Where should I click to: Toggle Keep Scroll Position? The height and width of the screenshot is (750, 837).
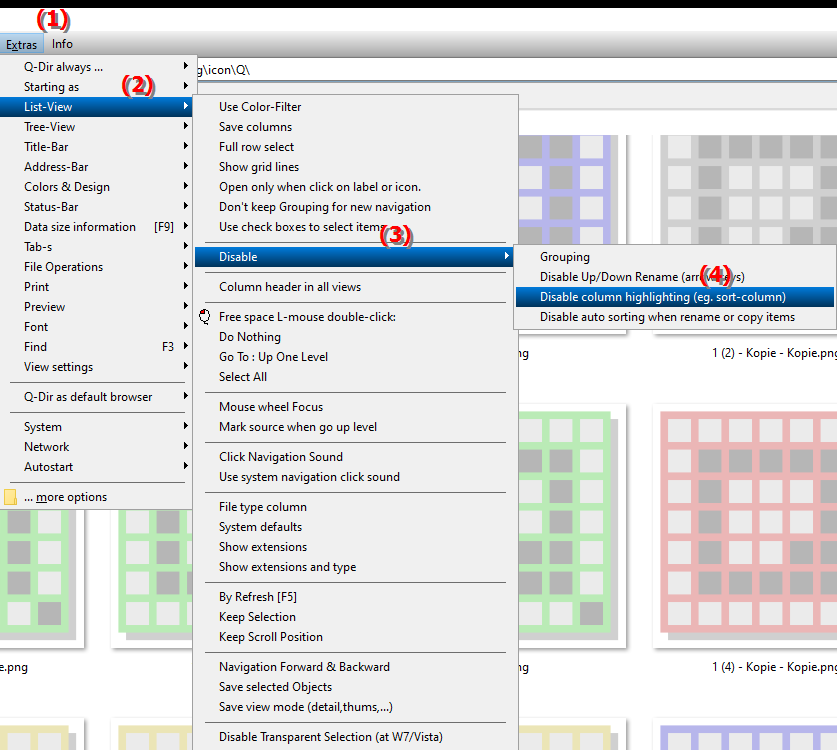pos(356,637)
